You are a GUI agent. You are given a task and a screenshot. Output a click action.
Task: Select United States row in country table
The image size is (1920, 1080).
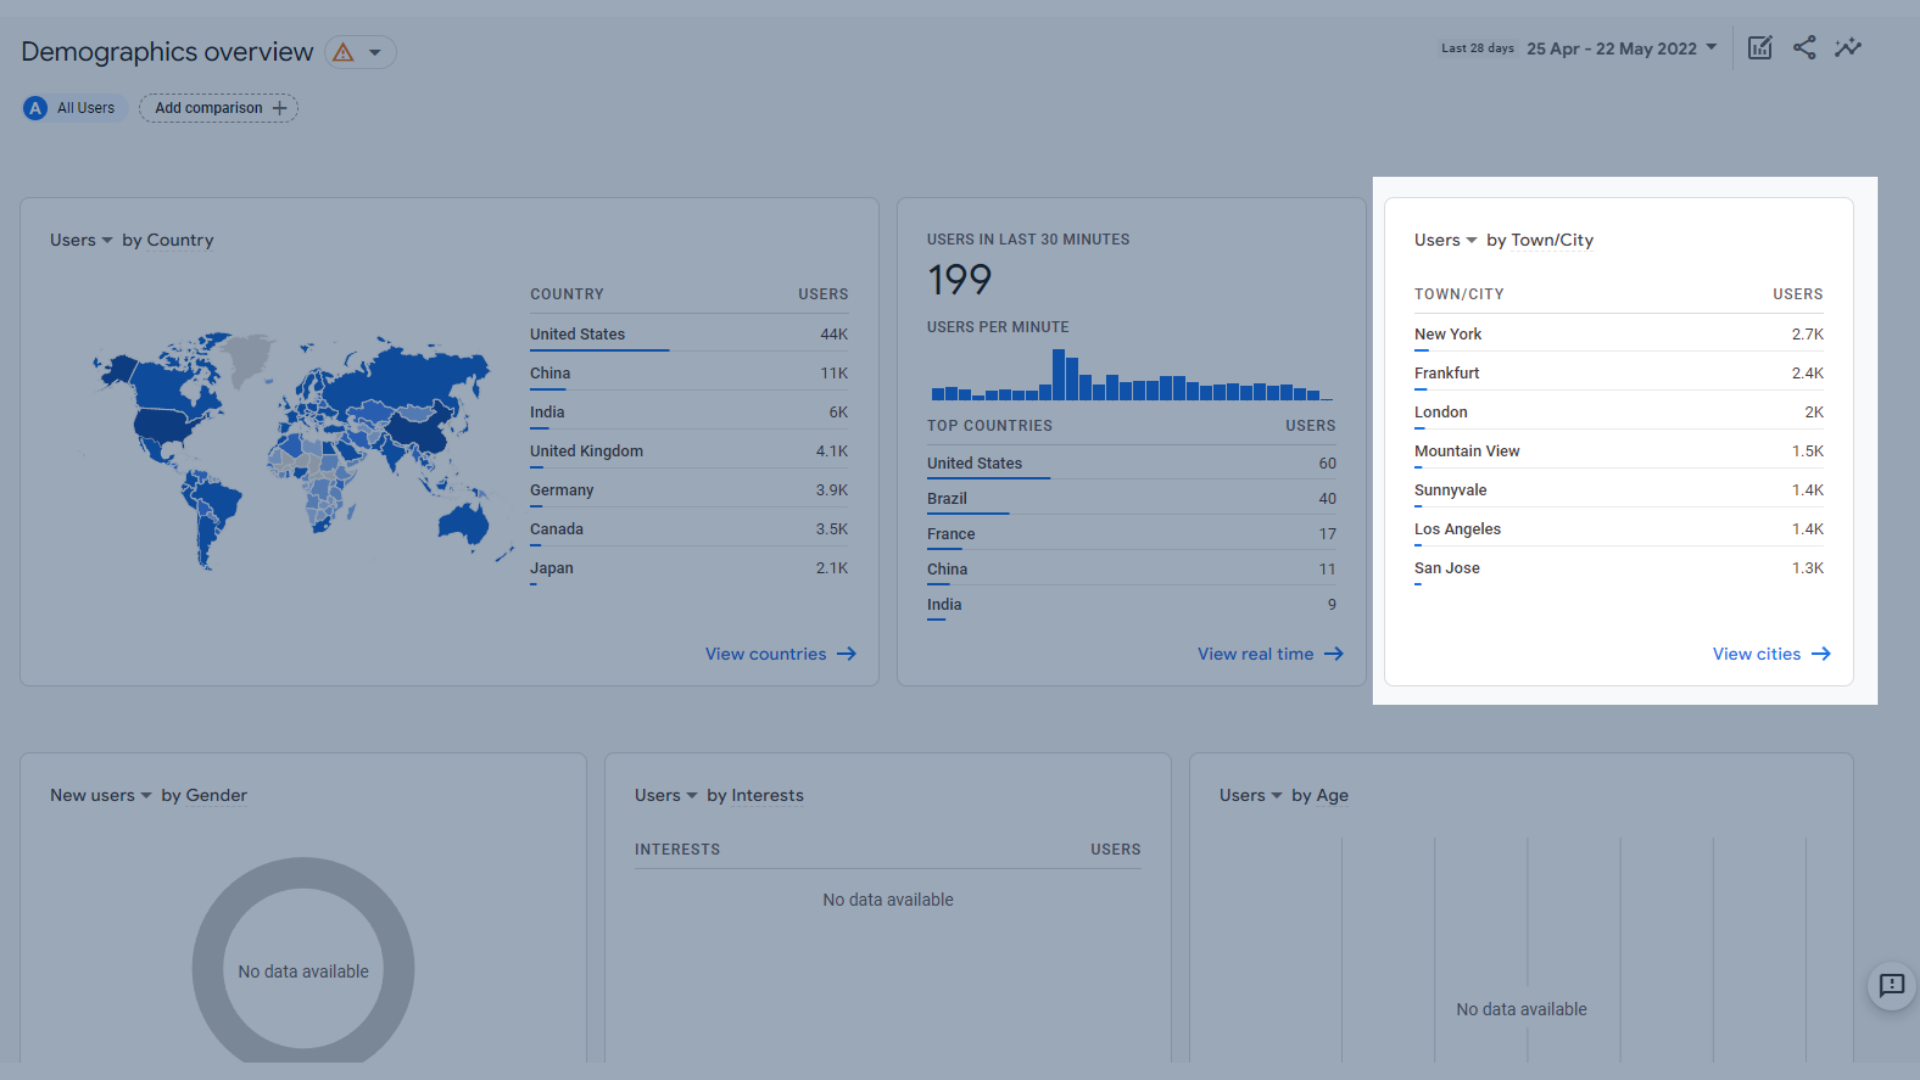[x=577, y=334]
